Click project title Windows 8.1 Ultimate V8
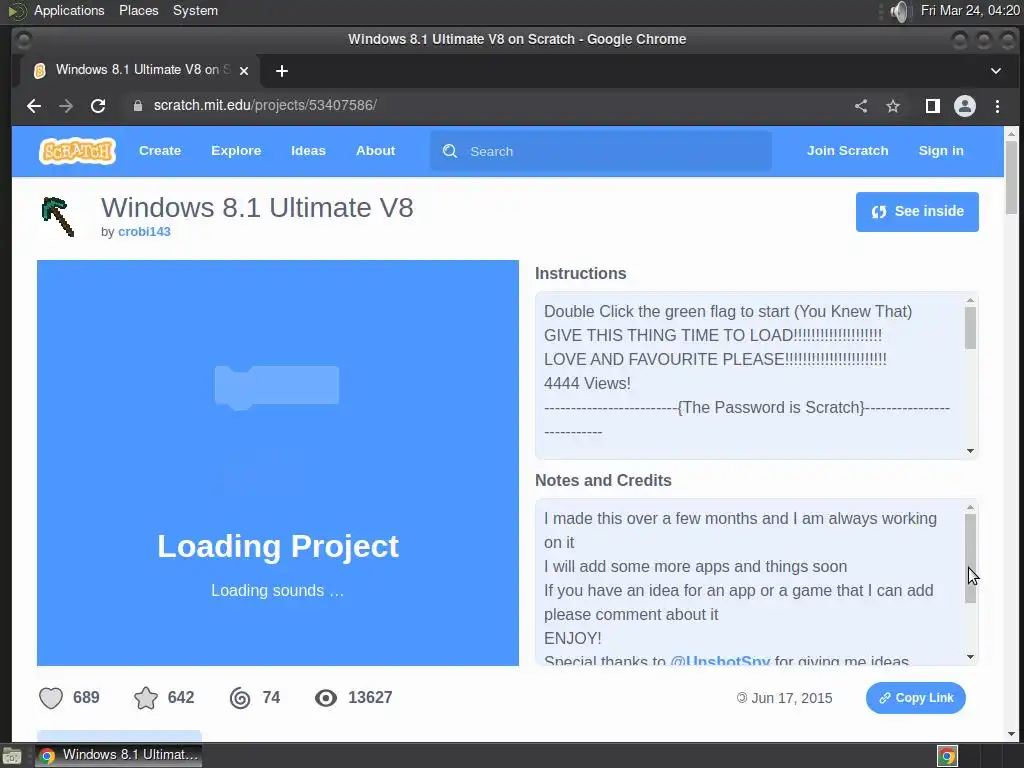This screenshot has width=1024, height=768. [257, 208]
